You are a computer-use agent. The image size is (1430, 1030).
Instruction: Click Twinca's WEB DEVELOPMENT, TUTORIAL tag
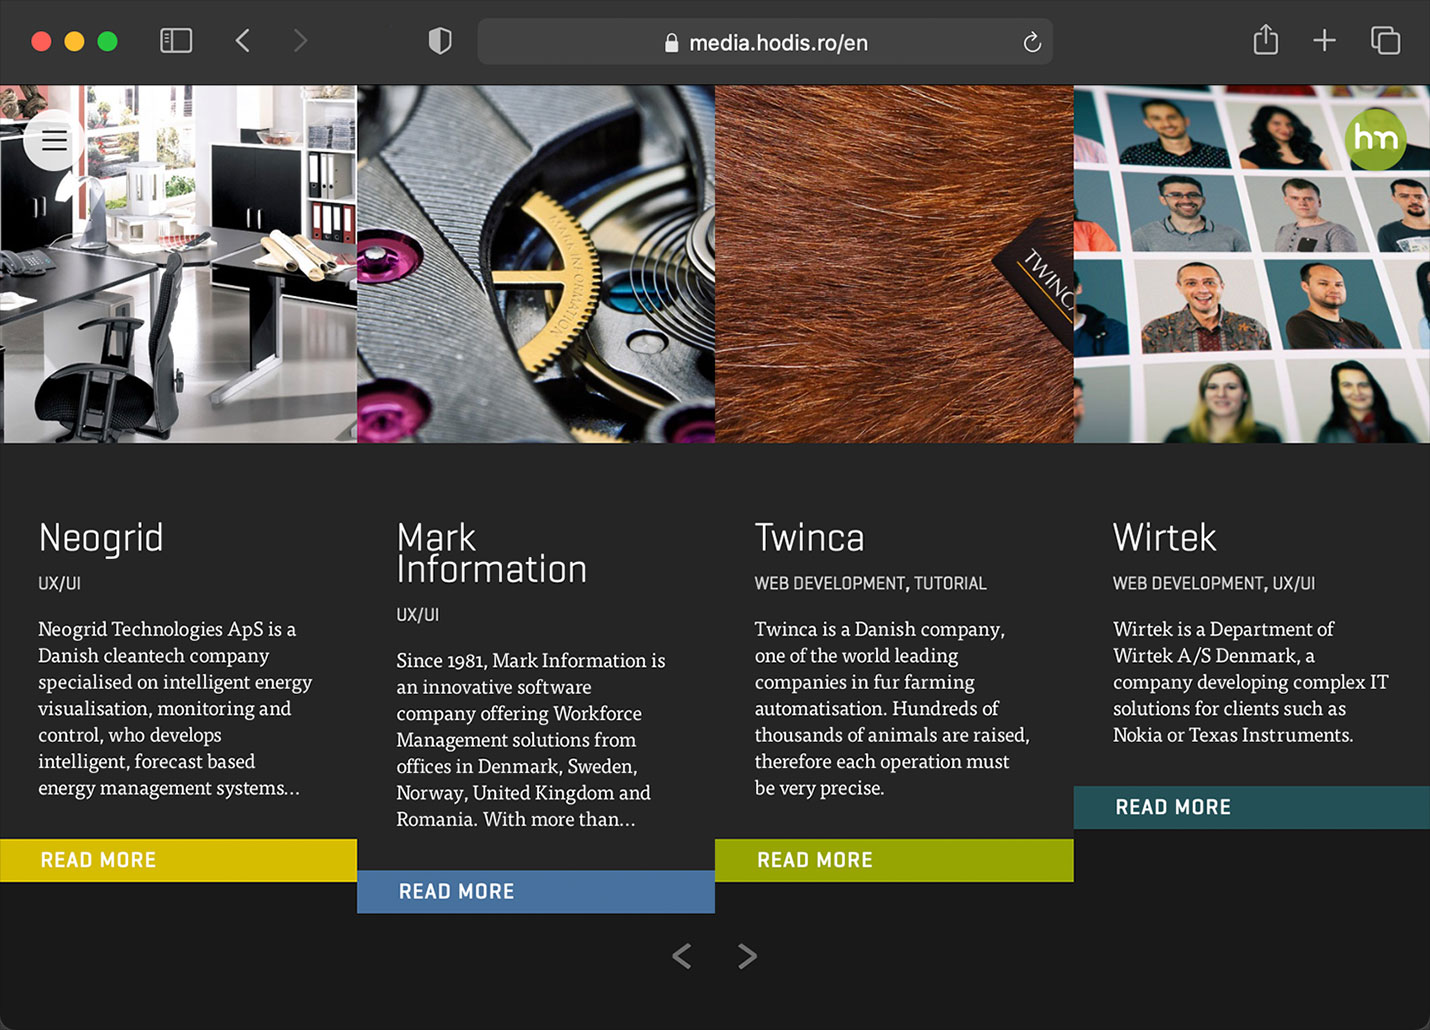(870, 583)
